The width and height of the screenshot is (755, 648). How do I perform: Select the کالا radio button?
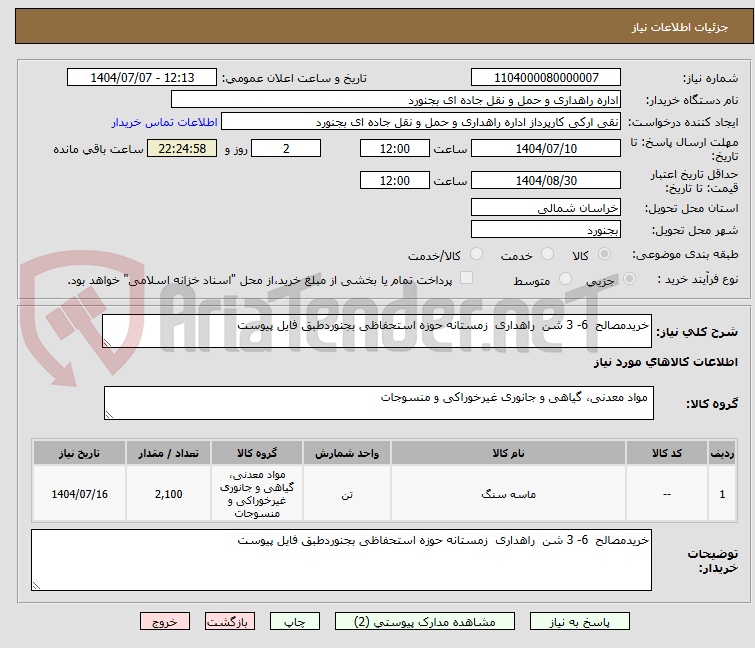pyautogui.click(x=604, y=254)
